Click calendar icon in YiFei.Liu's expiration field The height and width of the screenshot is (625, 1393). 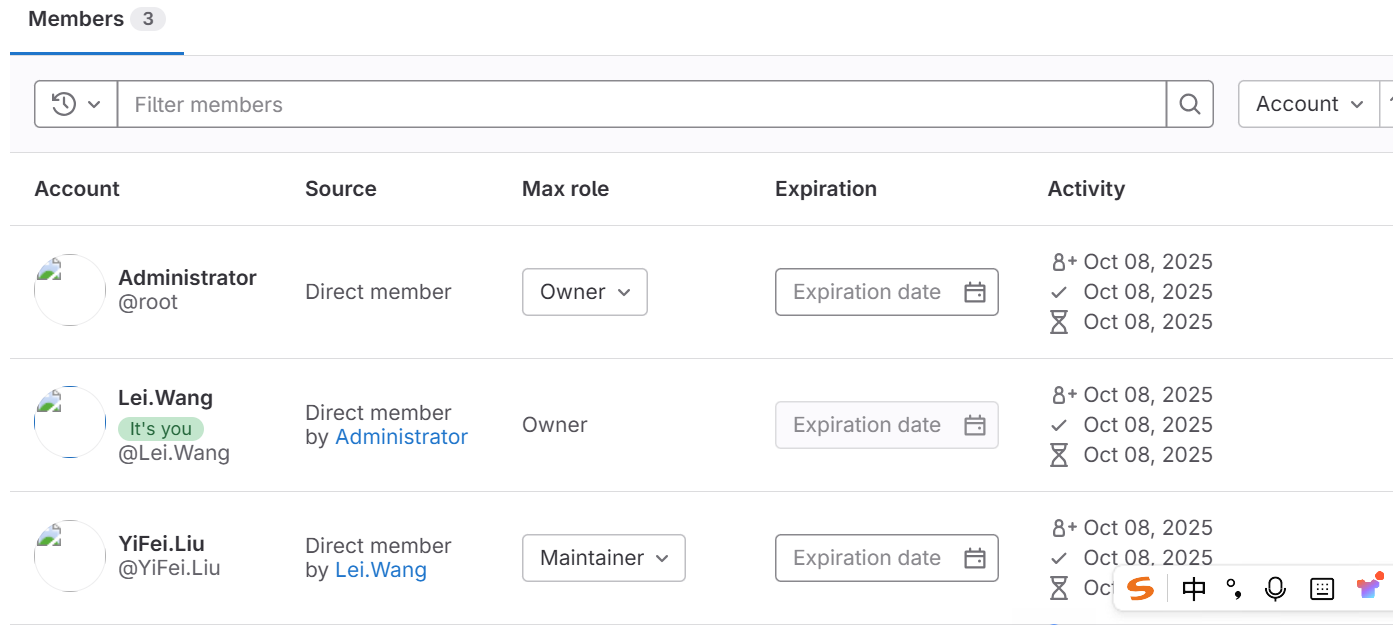[x=974, y=558]
